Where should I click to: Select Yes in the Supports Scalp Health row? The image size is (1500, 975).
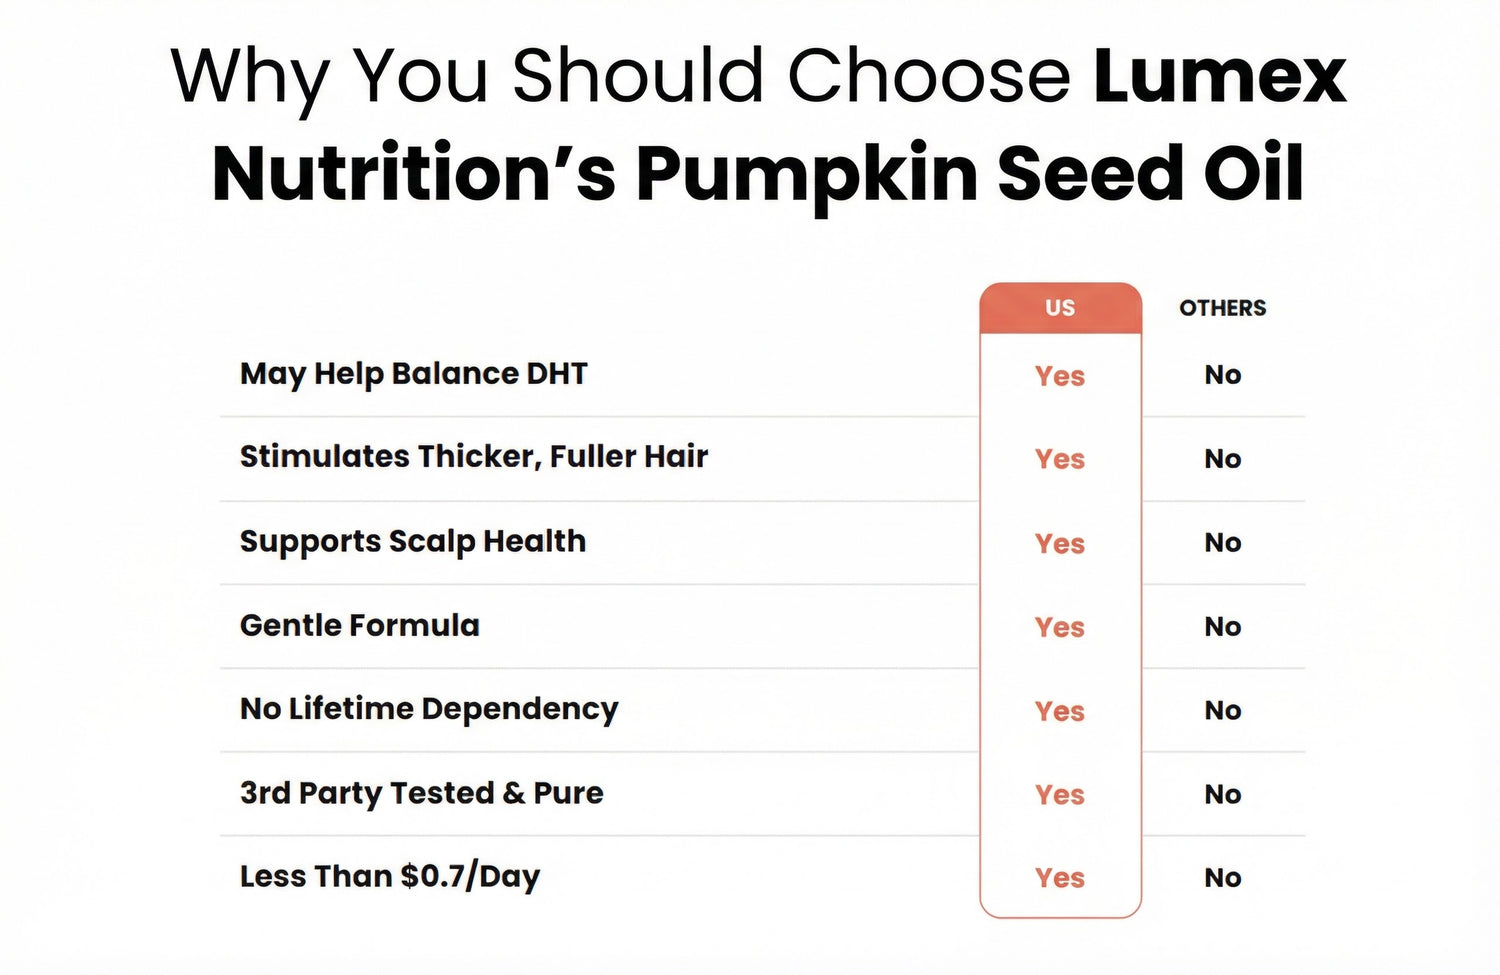point(1060,543)
